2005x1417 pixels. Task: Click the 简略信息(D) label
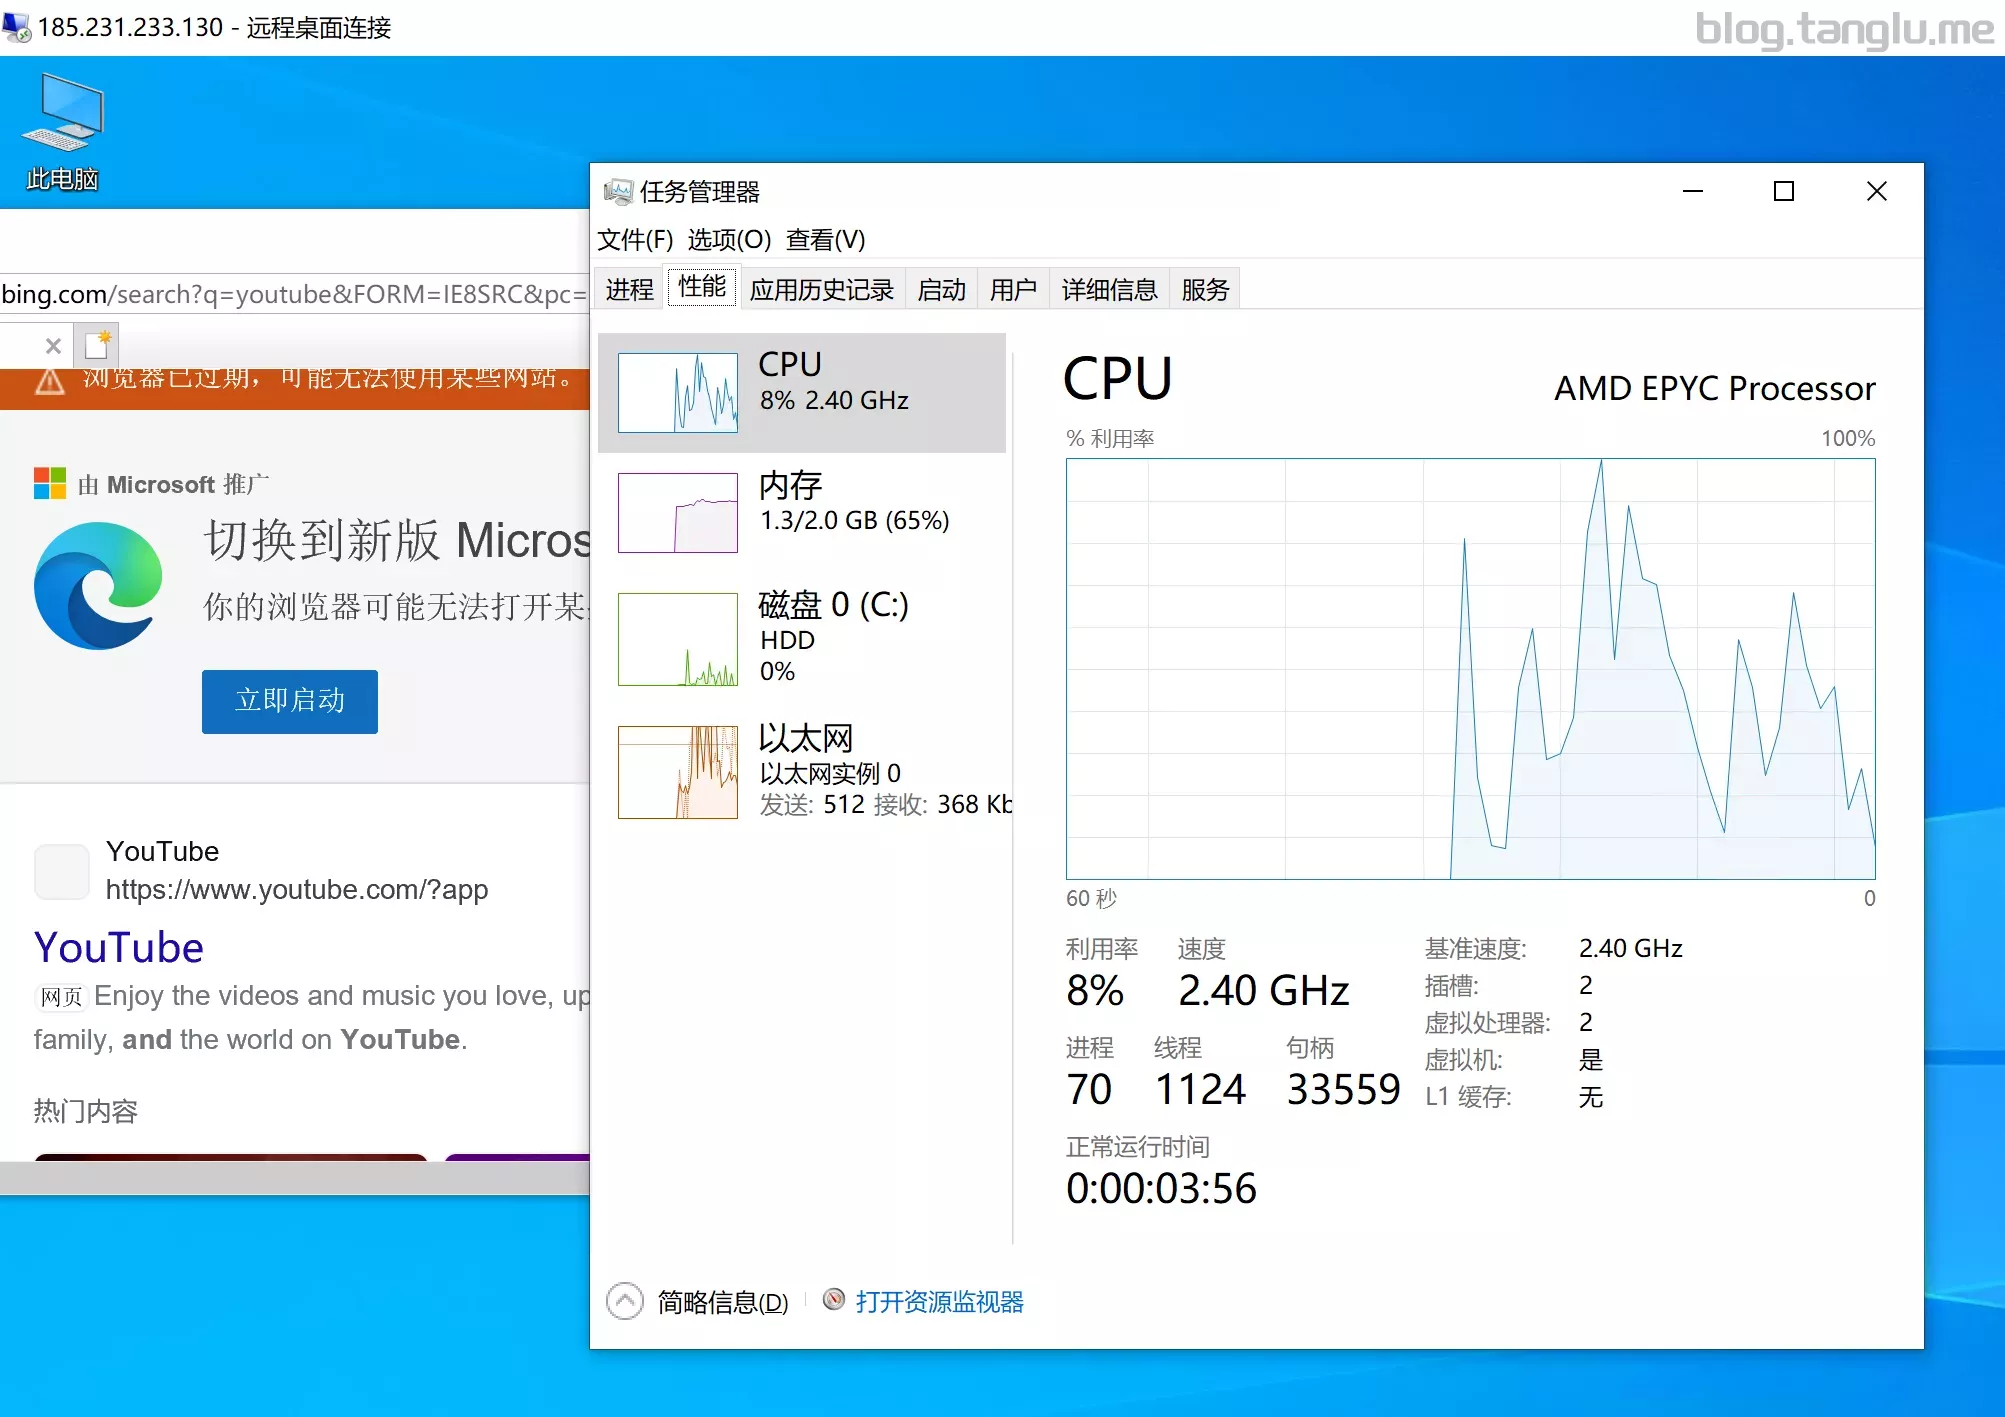pyautogui.click(x=723, y=1302)
